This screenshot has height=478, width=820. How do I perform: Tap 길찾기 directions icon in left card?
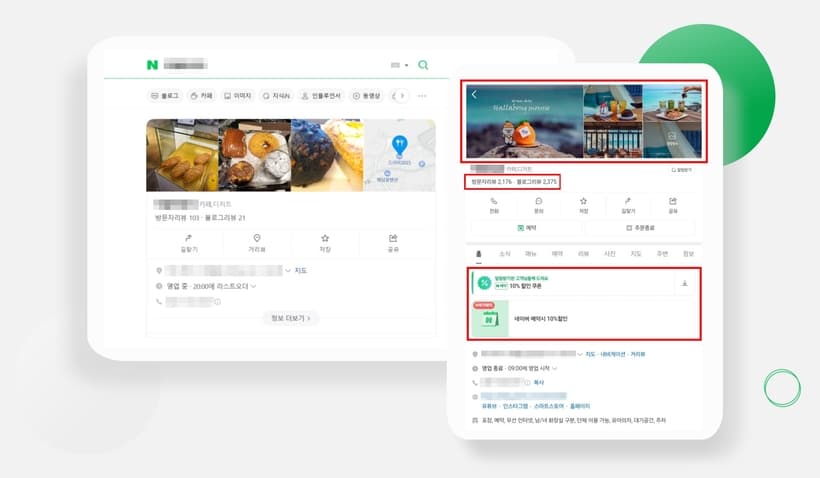186,242
